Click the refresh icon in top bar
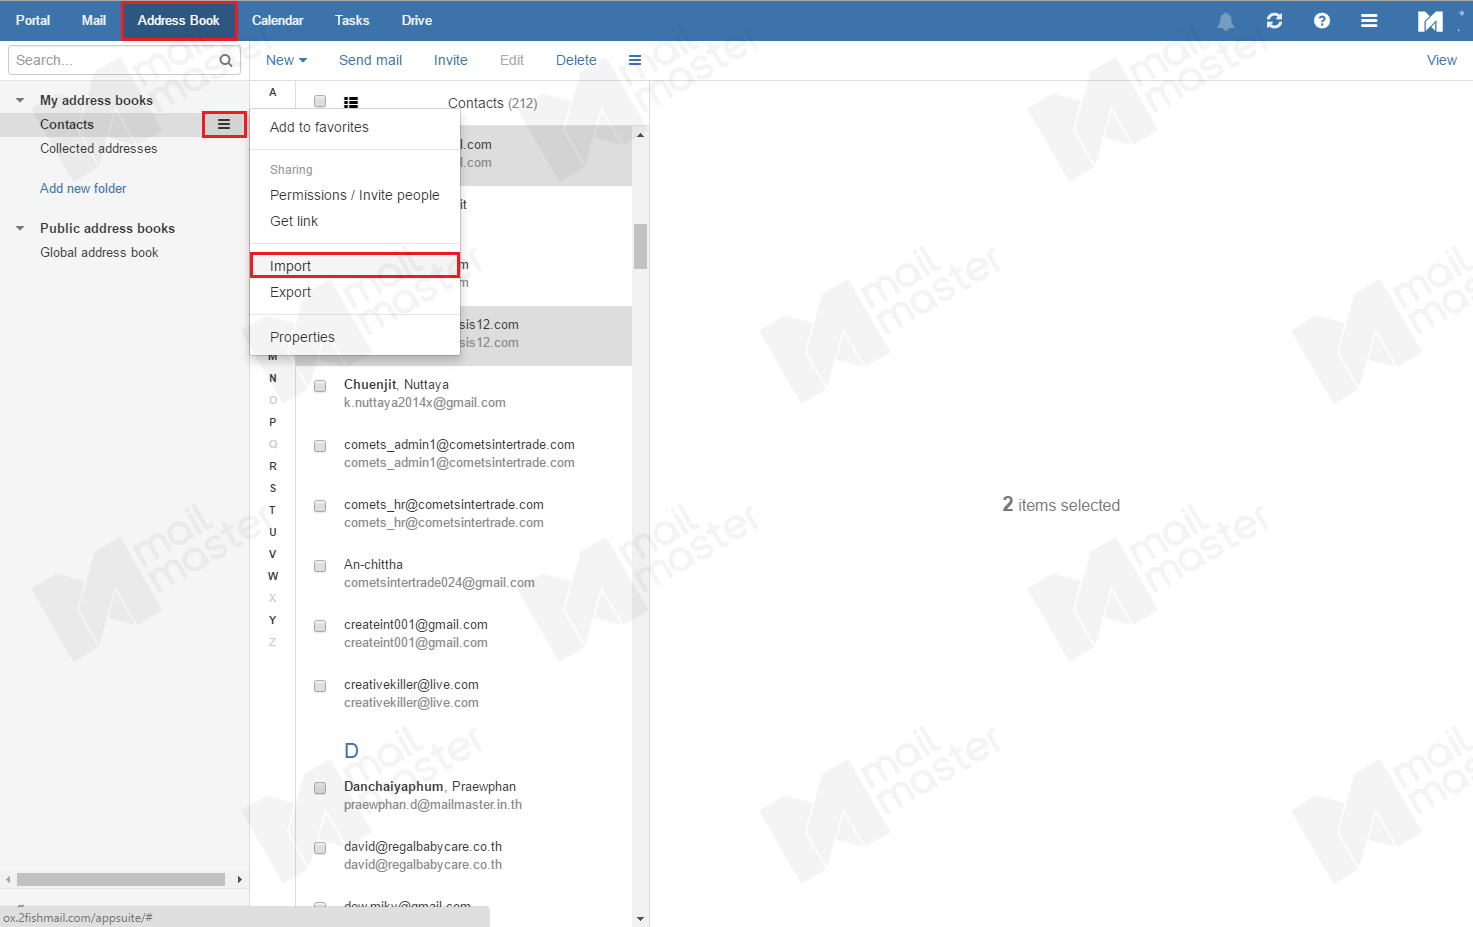Screen dimensions: 1473x927 coord(1274,21)
